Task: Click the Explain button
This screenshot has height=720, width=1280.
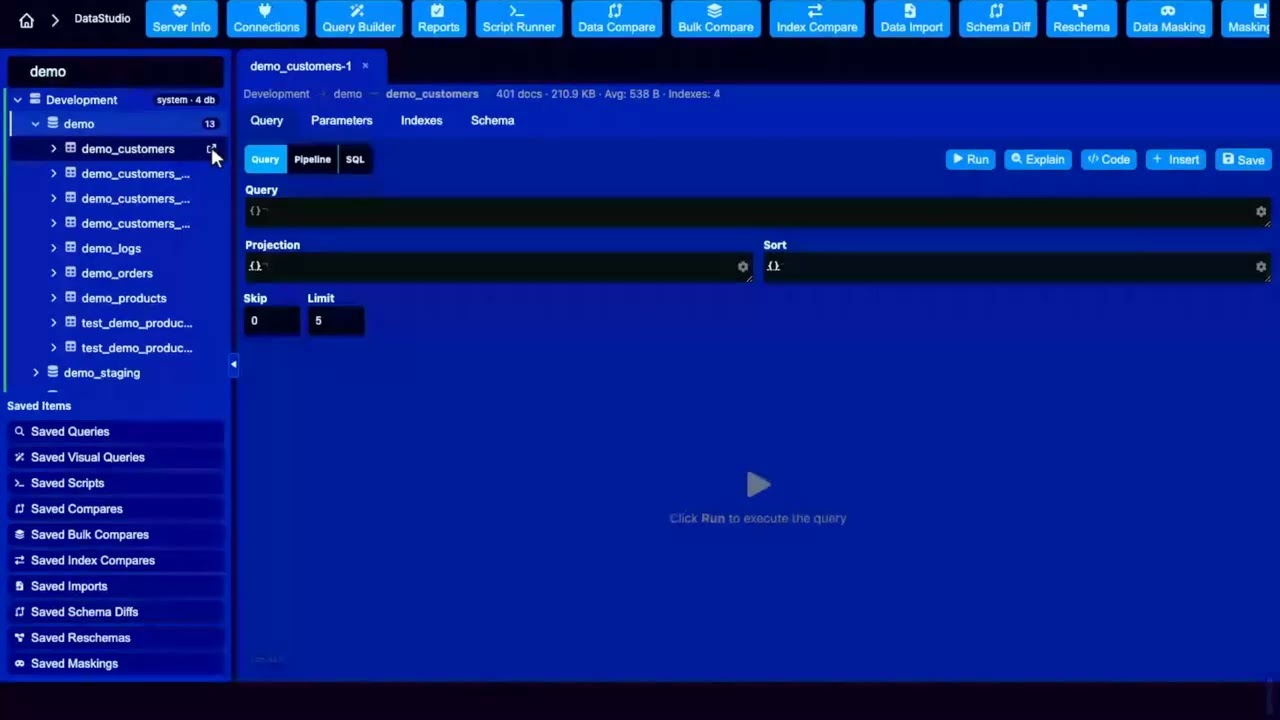Action: (x=1038, y=159)
